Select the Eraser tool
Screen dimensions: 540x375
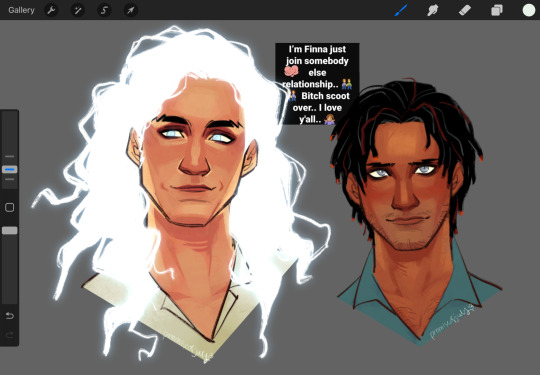[465, 10]
